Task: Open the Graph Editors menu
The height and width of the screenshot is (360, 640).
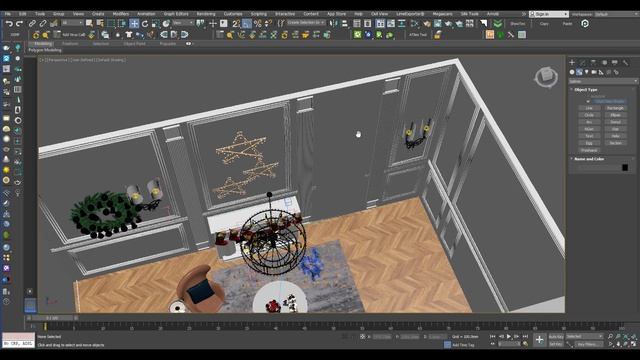Action: [x=176, y=14]
